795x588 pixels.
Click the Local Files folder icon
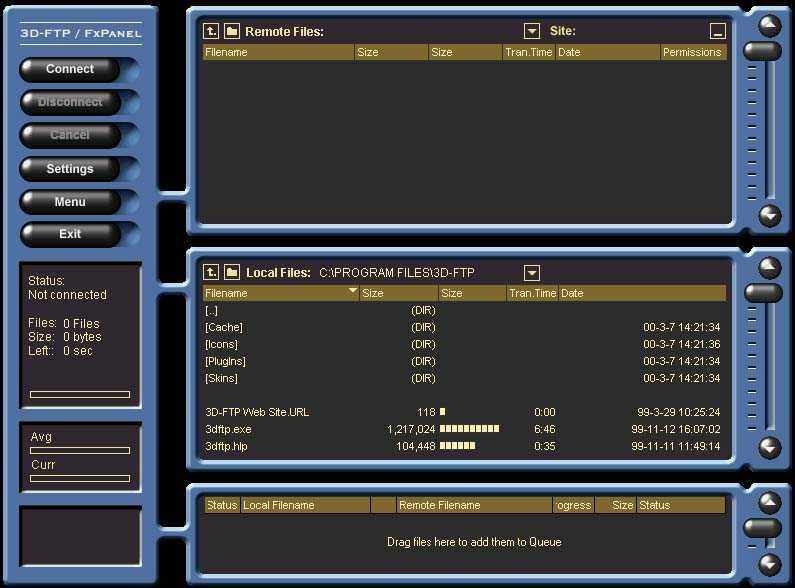[x=232, y=273]
